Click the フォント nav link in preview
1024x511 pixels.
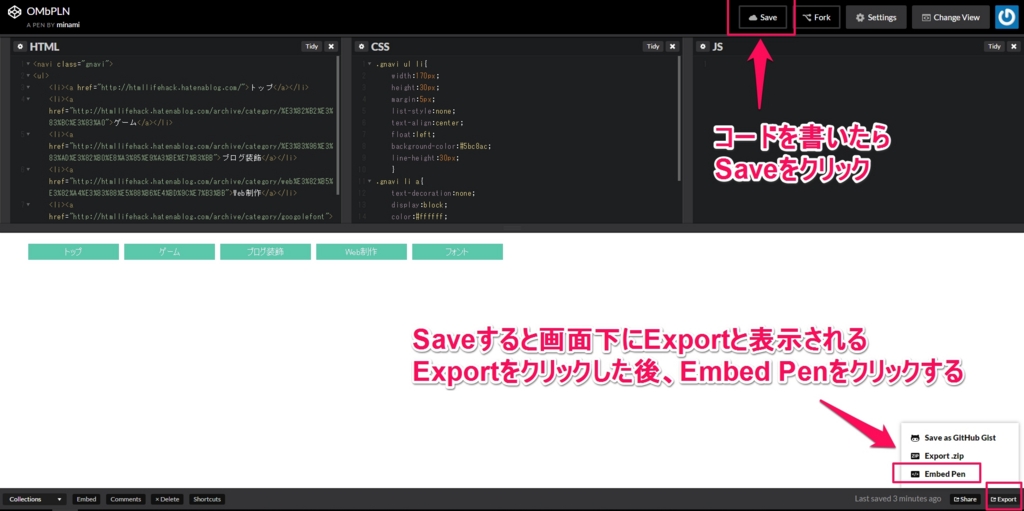[457, 252]
